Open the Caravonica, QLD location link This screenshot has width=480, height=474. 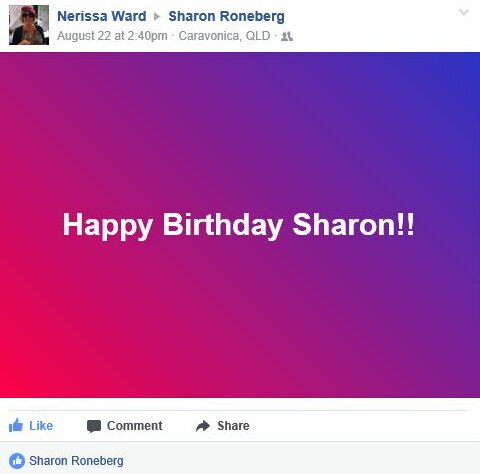click(x=224, y=36)
